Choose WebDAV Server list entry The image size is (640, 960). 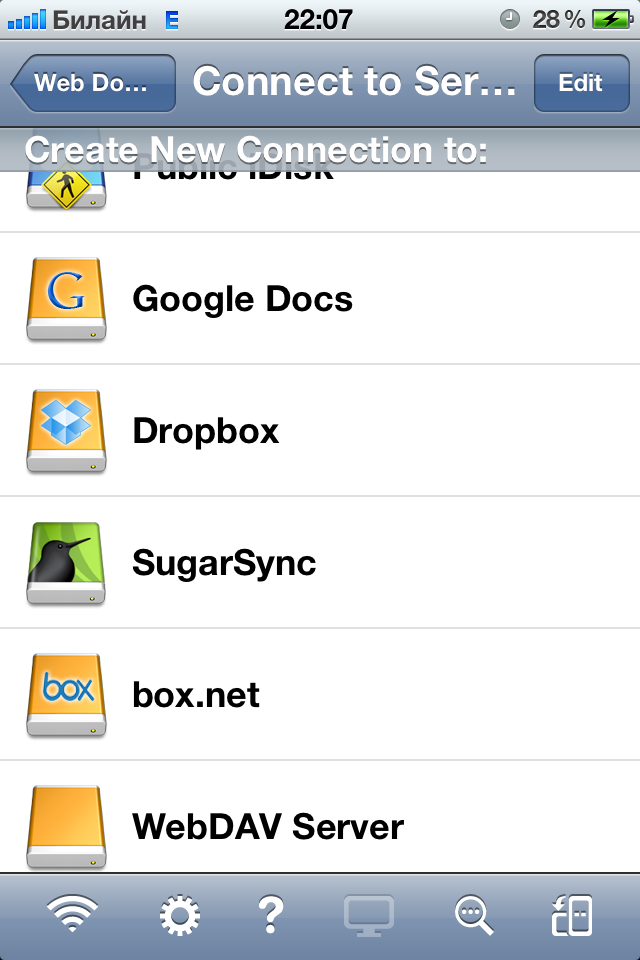320,817
